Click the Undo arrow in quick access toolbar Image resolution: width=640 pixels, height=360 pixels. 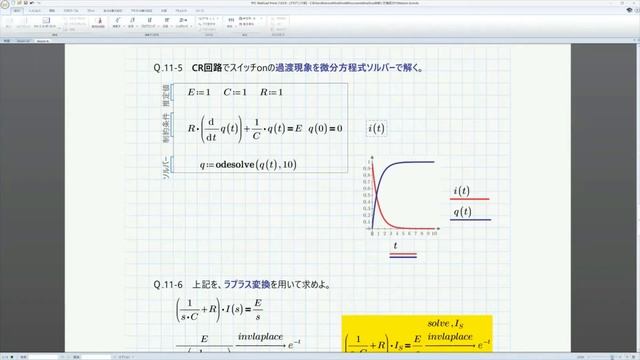[31, 3]
